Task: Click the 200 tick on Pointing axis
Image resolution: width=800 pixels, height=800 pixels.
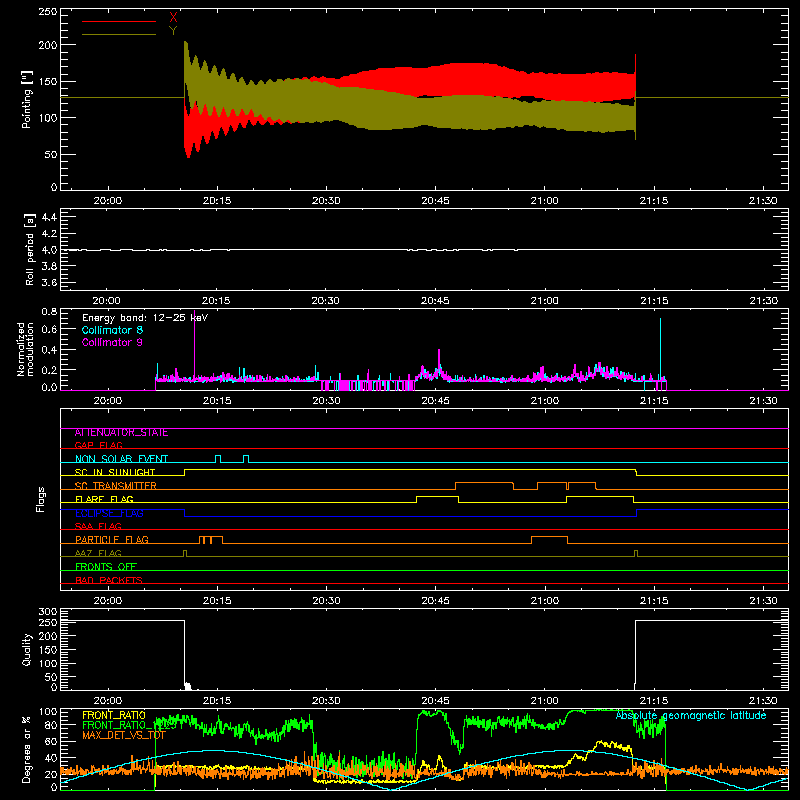Action: coord(47,45)
